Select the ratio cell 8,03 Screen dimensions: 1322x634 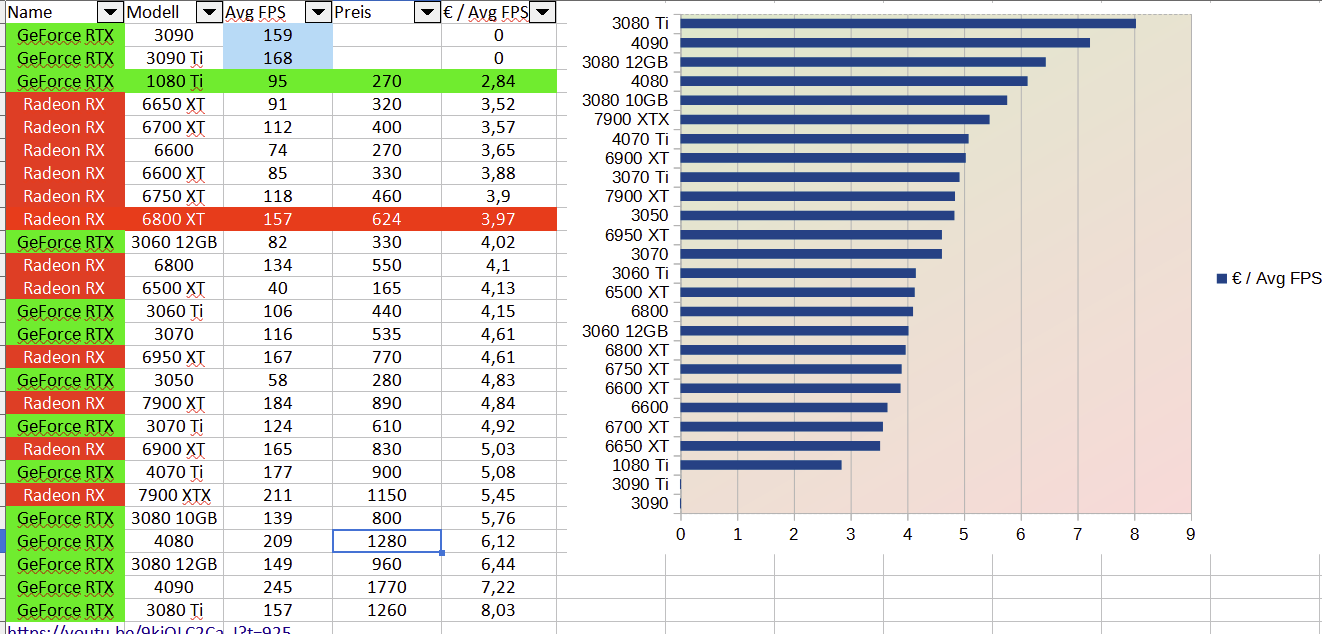coord(499,610)
